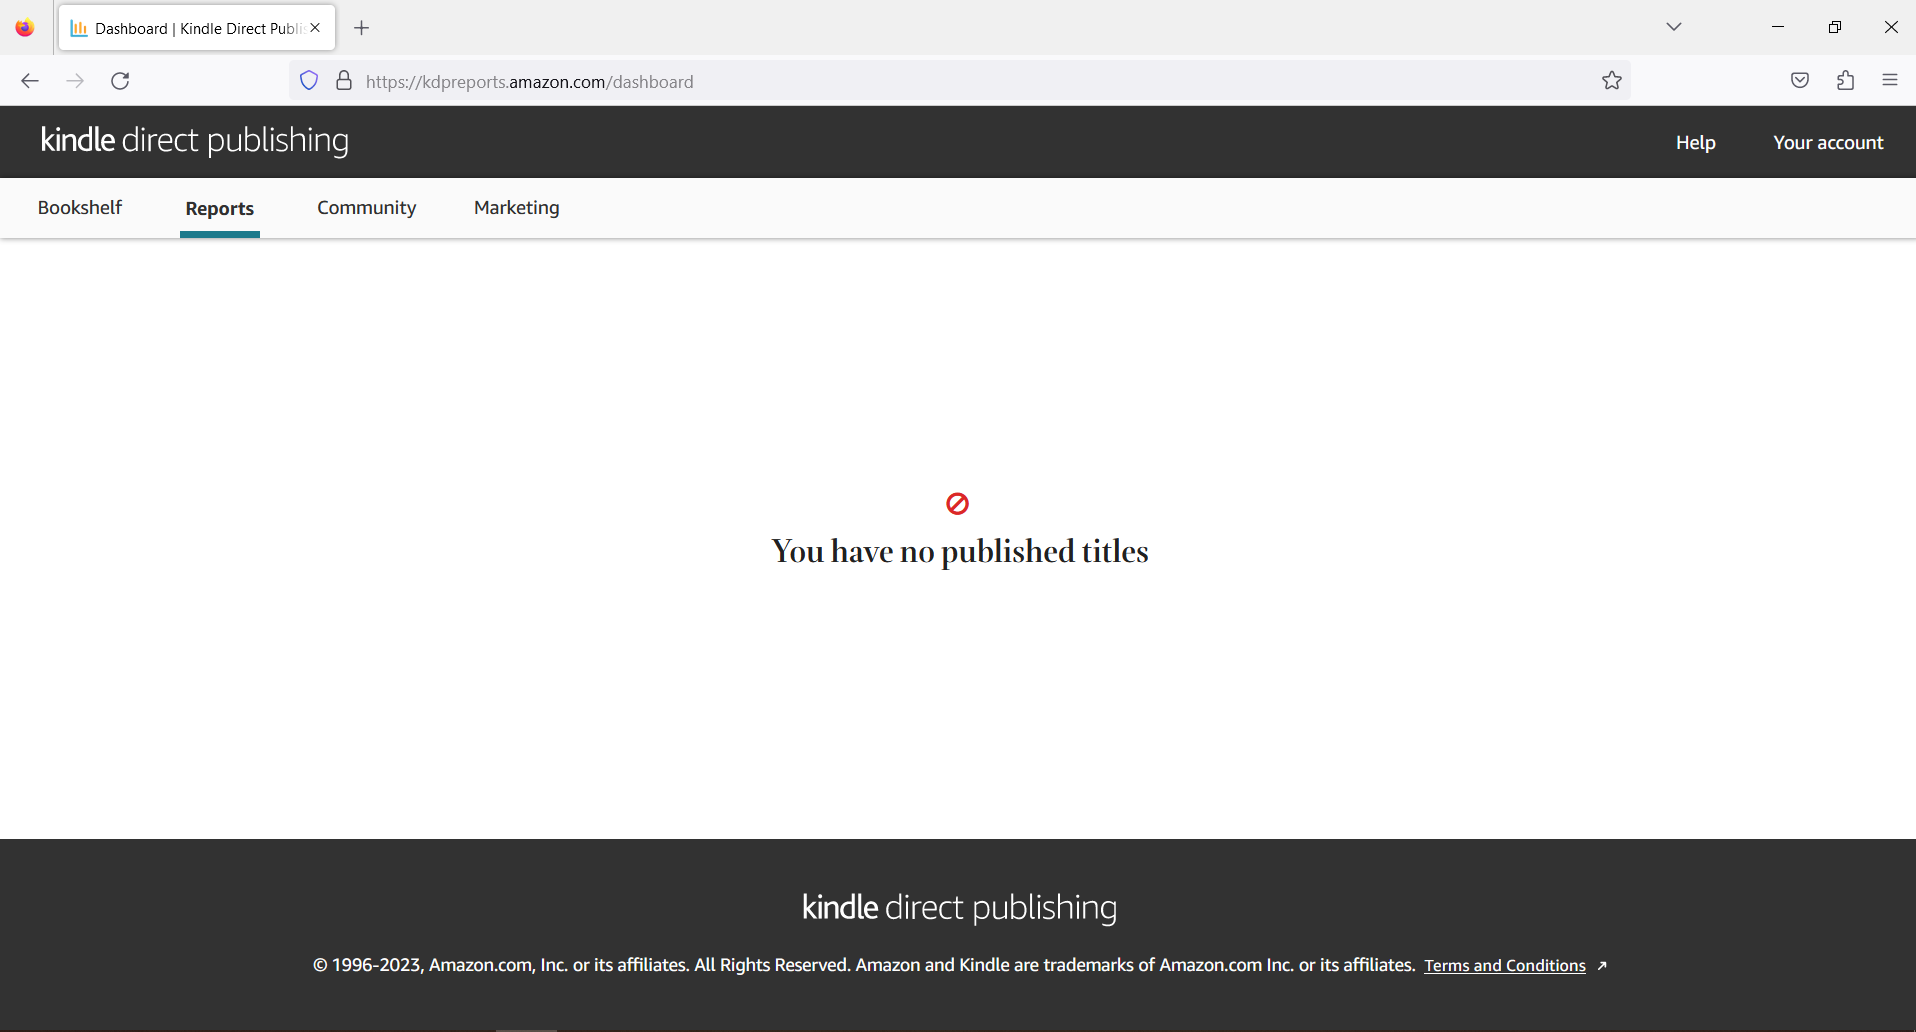
Task: Click inside the address bar
Action: [900, 81]
